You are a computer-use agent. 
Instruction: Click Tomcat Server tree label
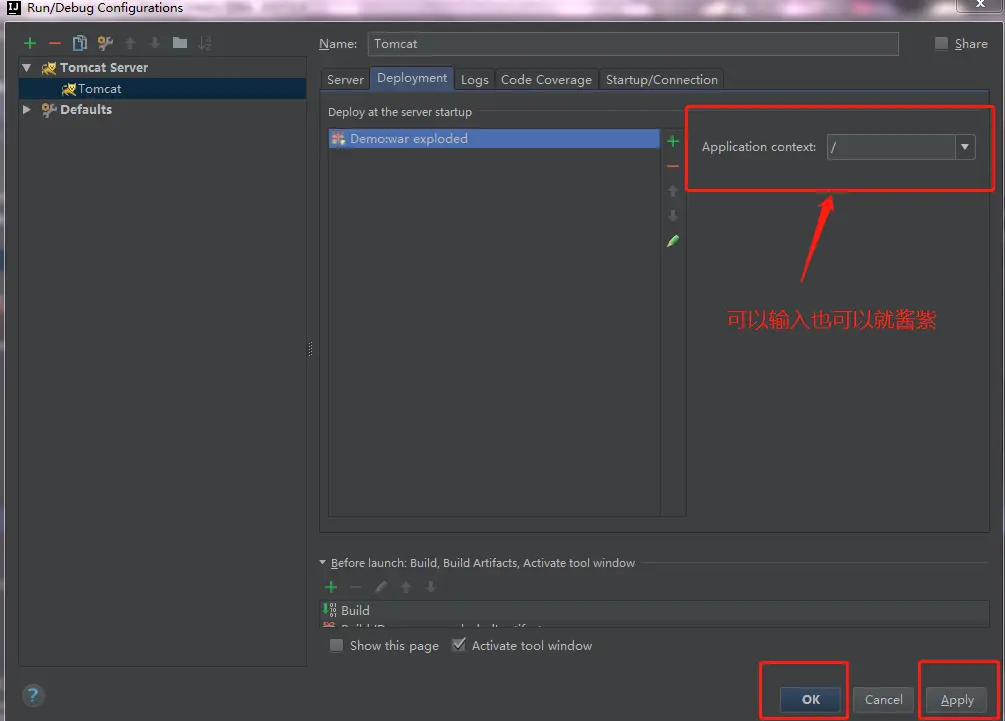coord(104,67)
